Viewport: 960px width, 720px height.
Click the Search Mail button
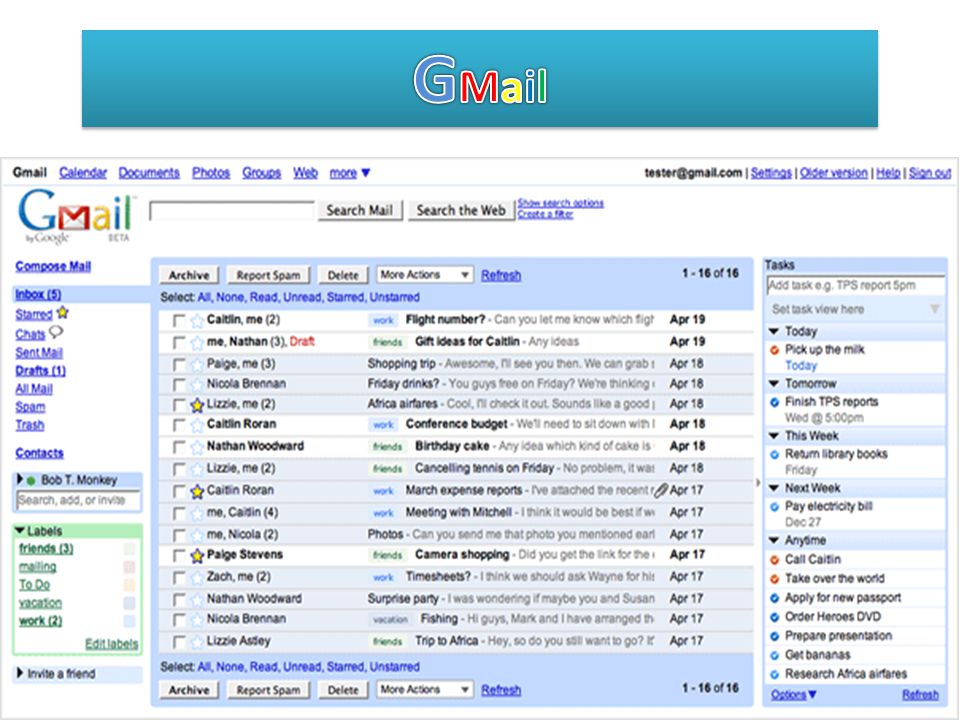coord(359,210)
